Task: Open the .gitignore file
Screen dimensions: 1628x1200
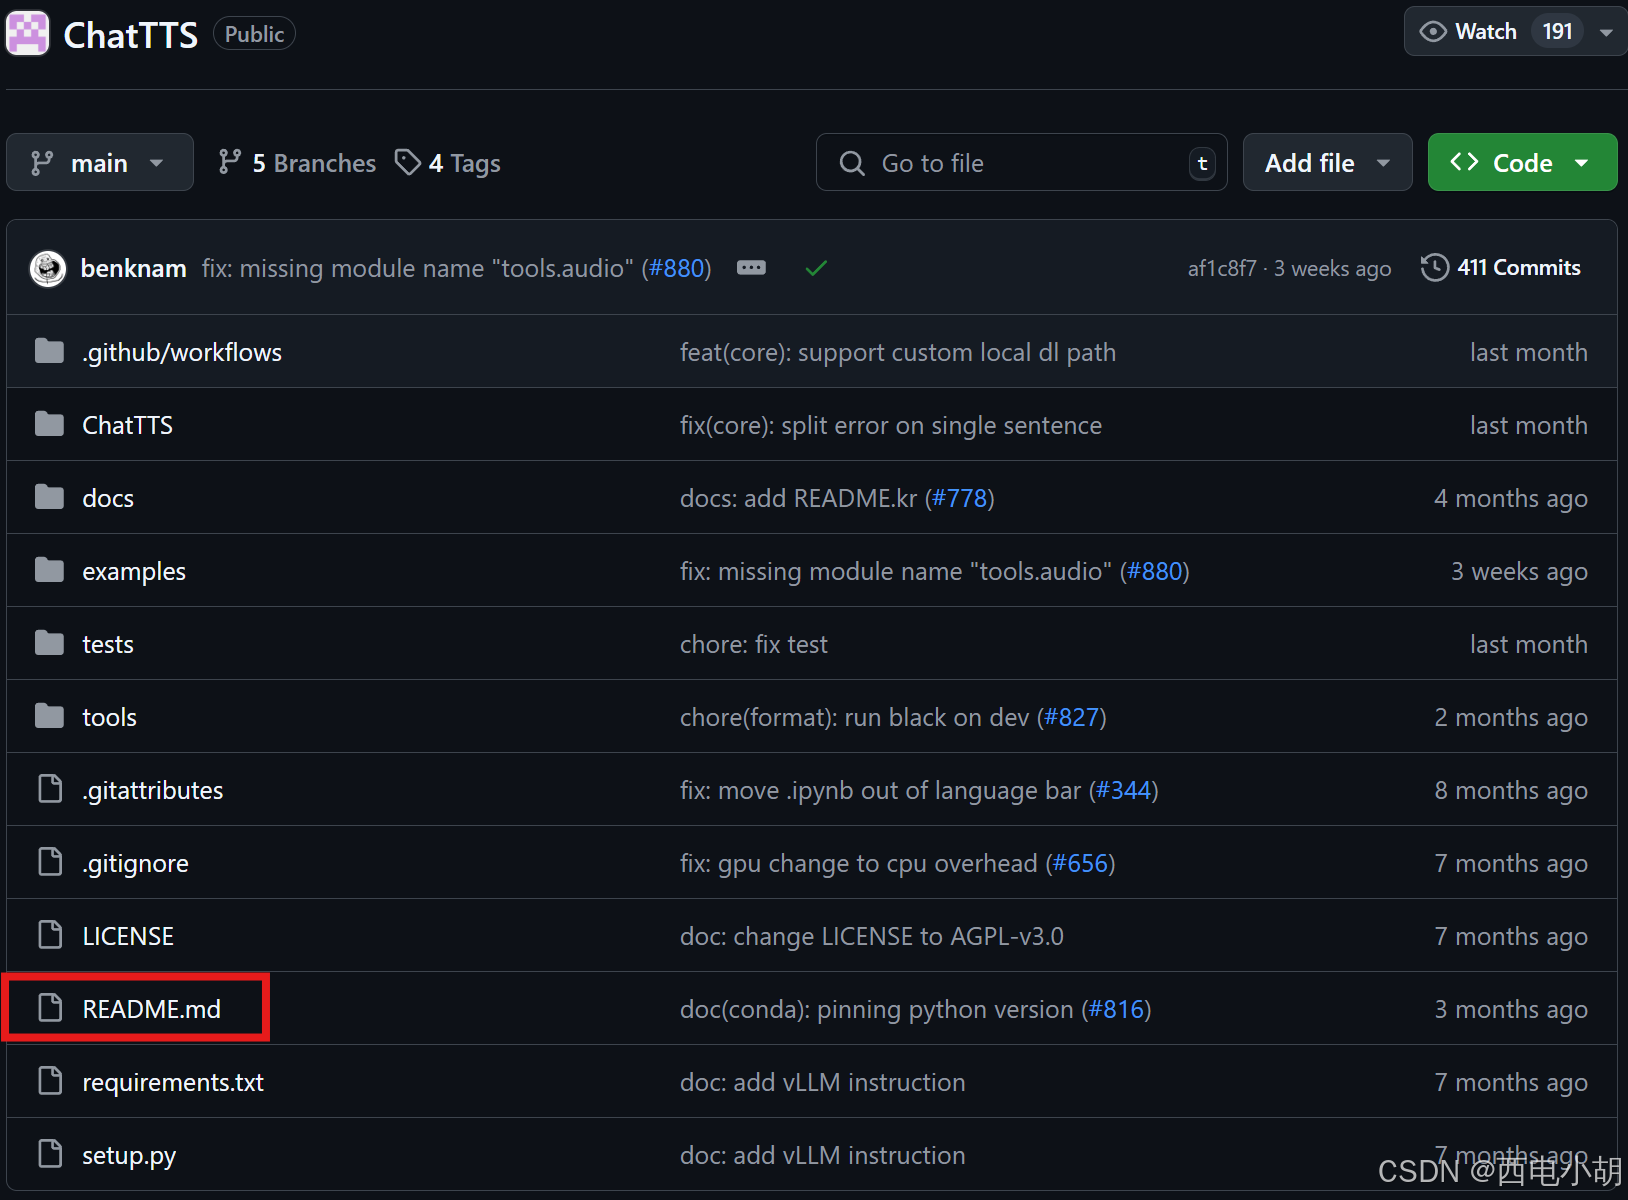Action: point(135,863)
